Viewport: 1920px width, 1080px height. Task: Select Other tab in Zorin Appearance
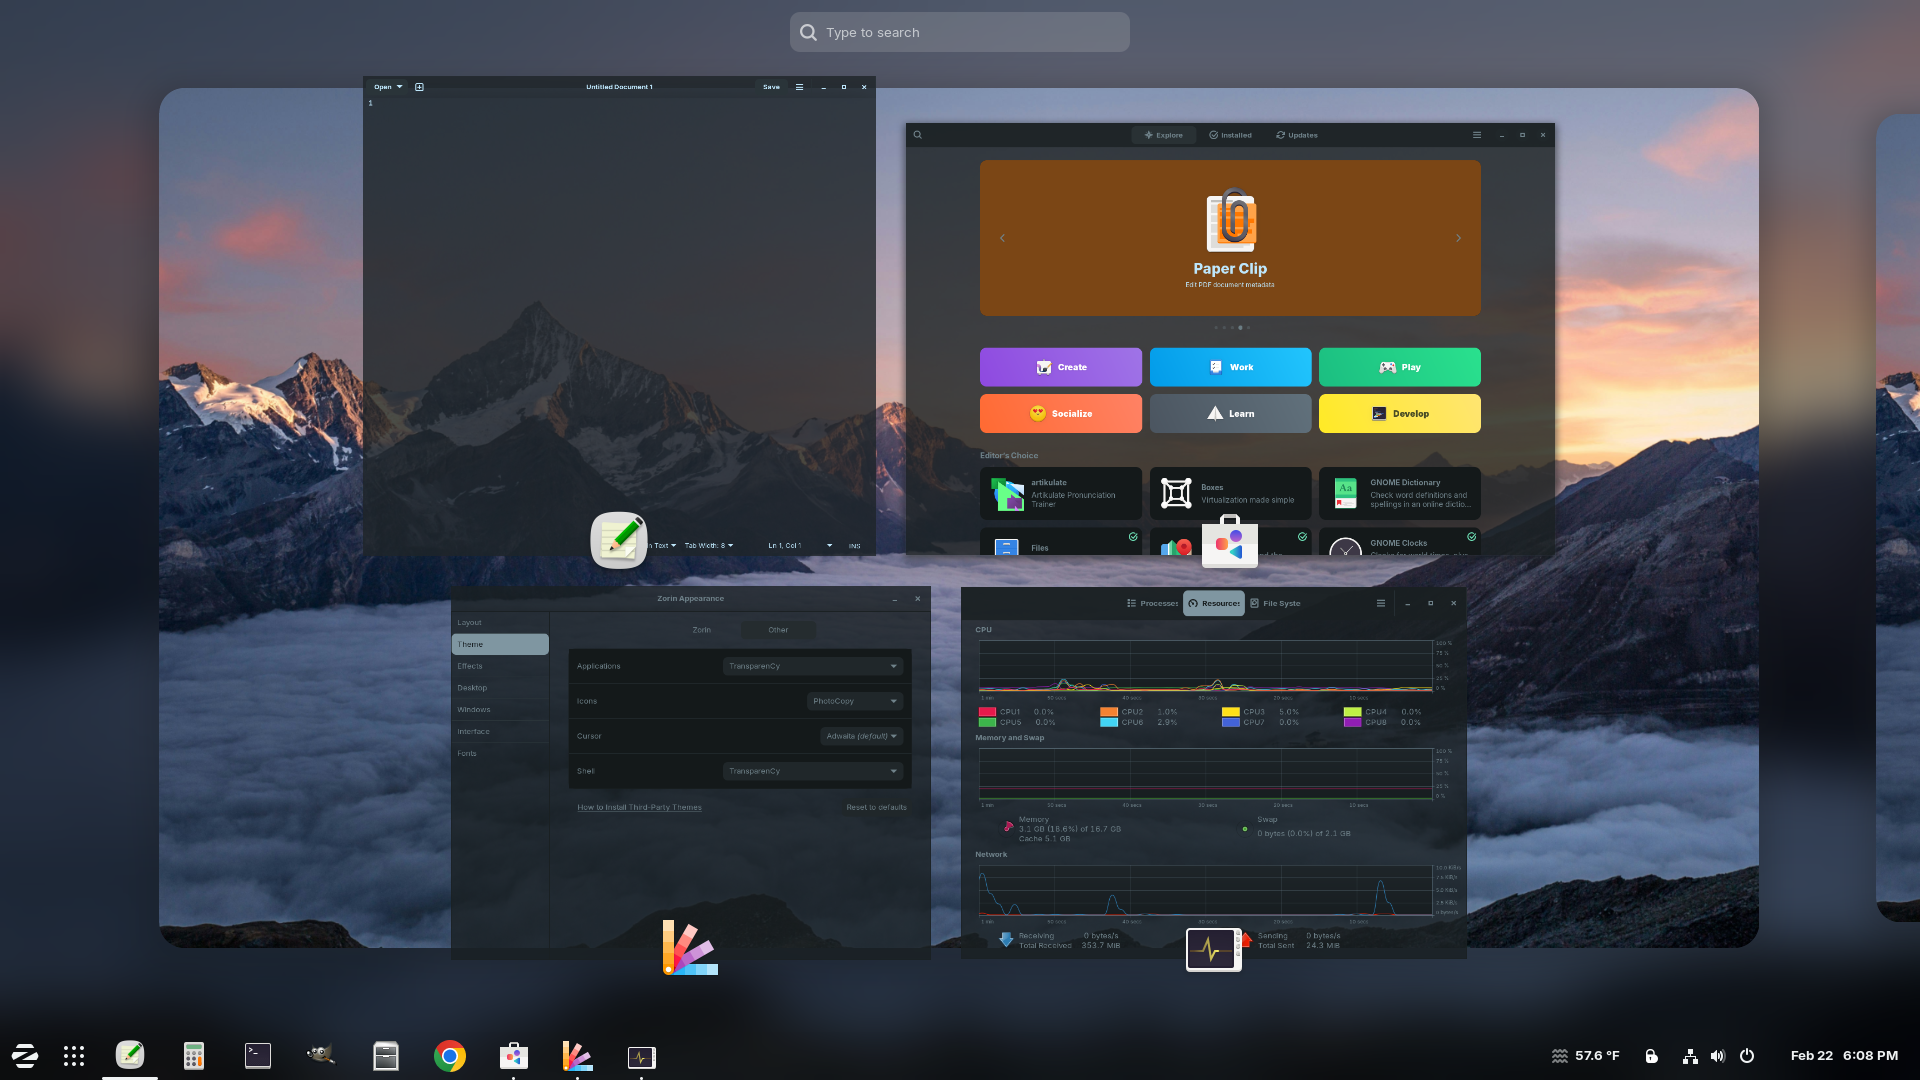778,630
